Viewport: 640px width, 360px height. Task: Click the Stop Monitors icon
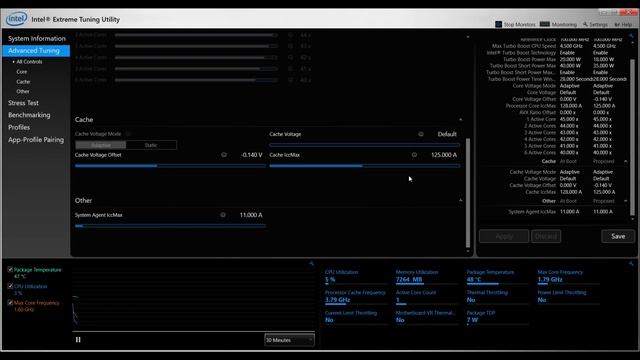coord(498,24)
